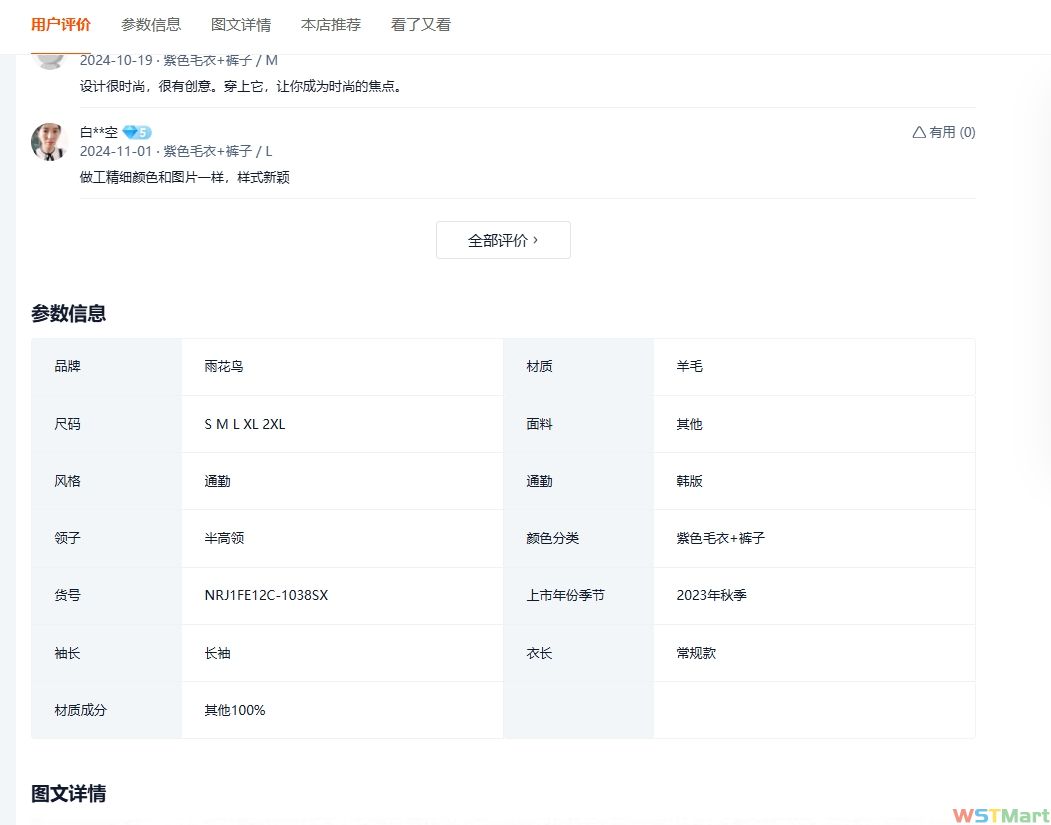Click the 图文详情 section heading

click(68, 793)
